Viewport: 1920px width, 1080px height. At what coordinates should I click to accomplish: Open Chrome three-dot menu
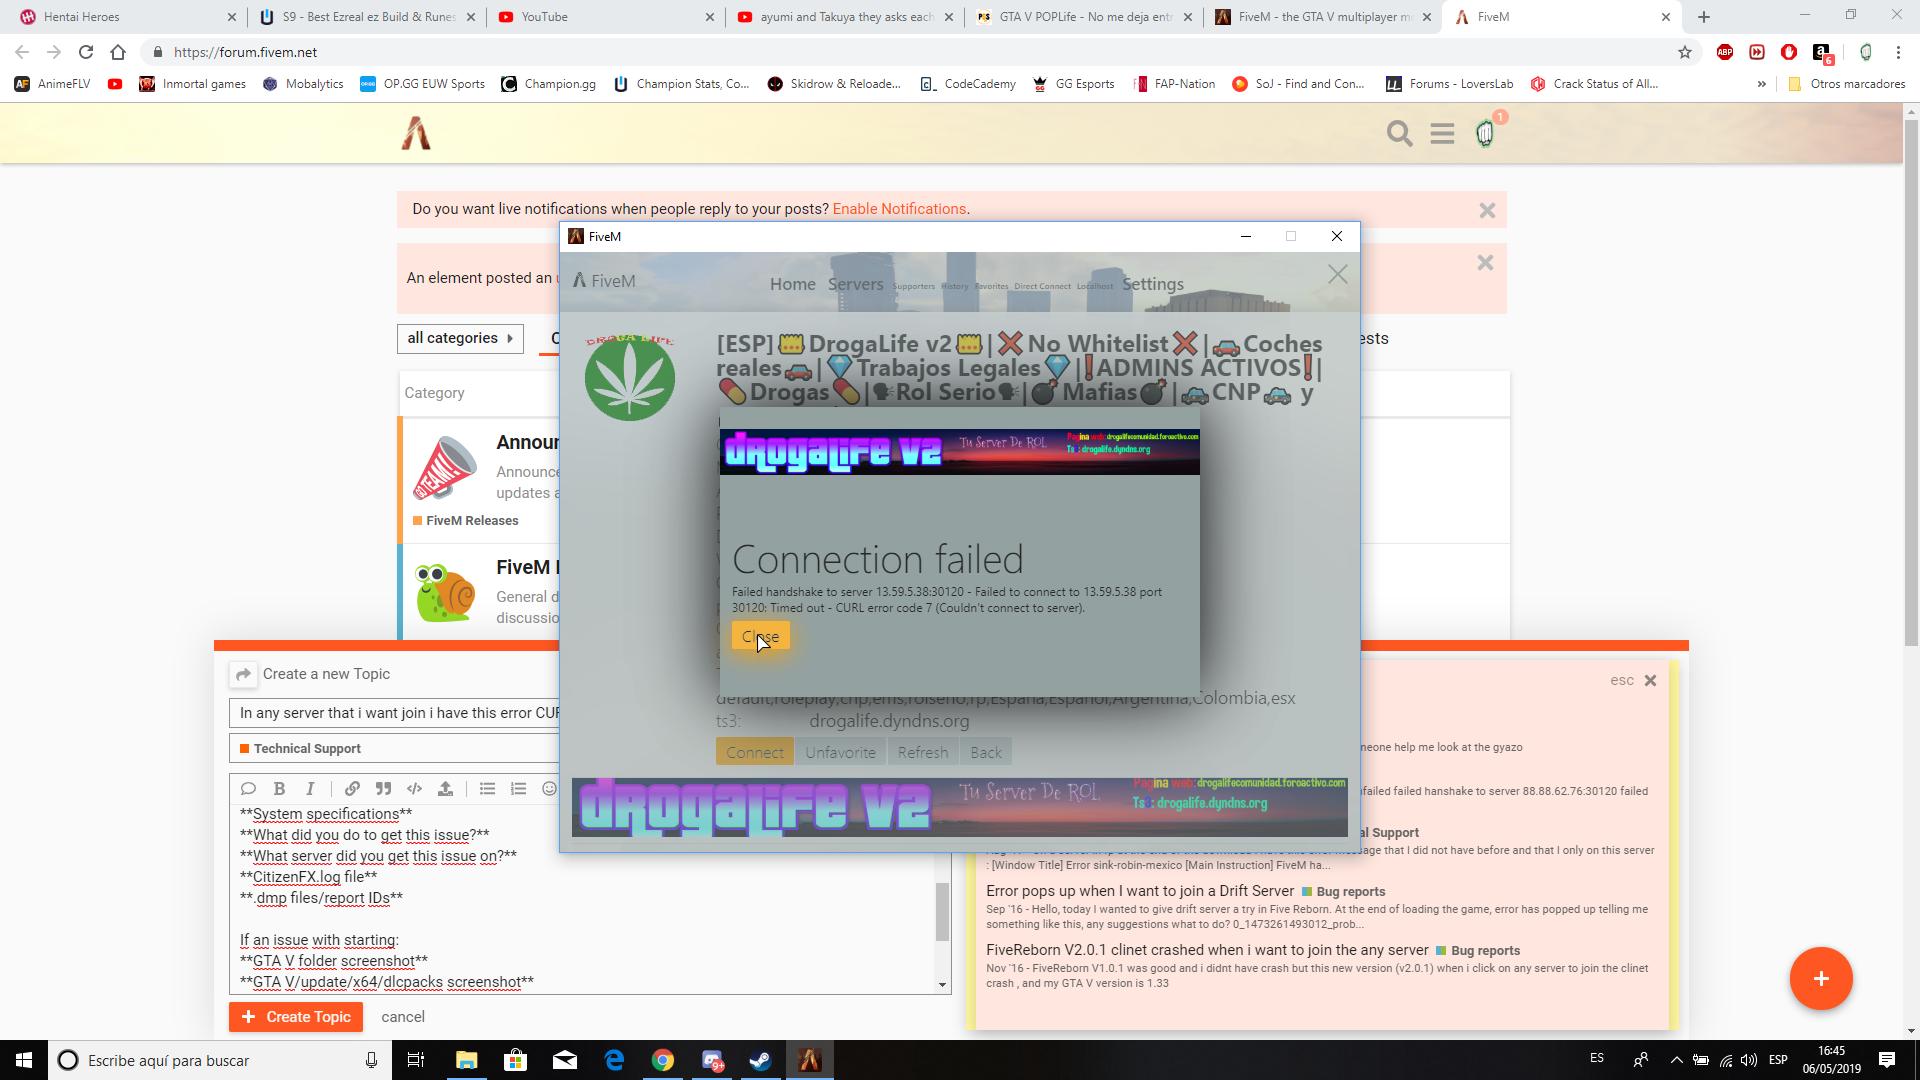pyautogui.click(x=1898, y=52)
